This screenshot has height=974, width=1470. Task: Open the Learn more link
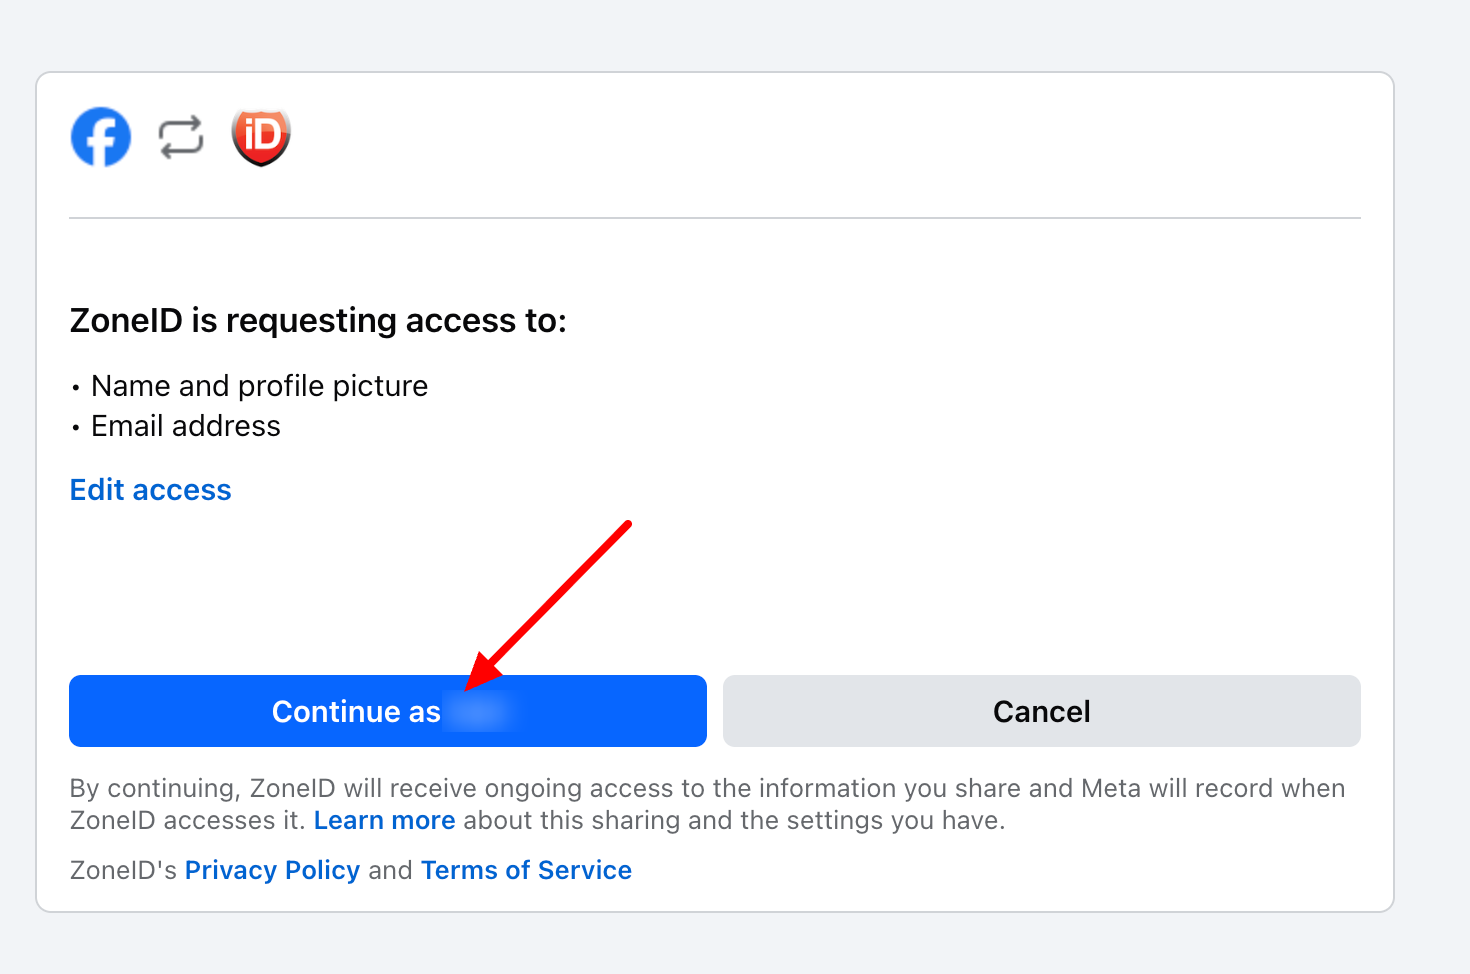[x=384, y=821]
